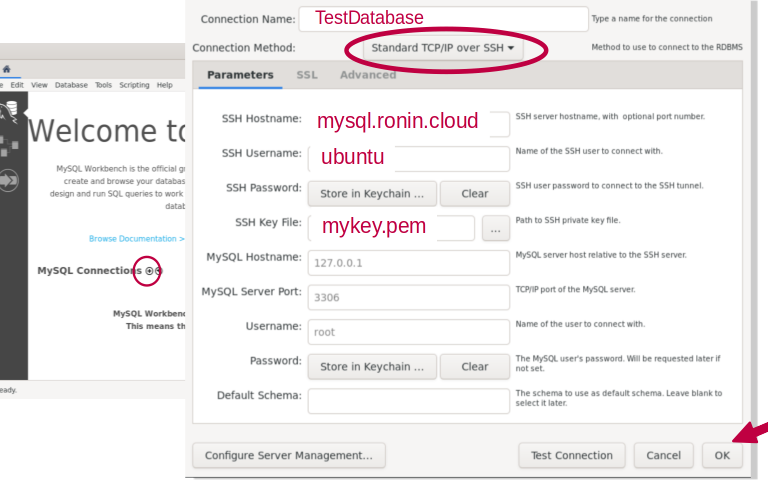The image size is (768, 480).
Task: Clear the MySQL user password
Action: (475, 366)
